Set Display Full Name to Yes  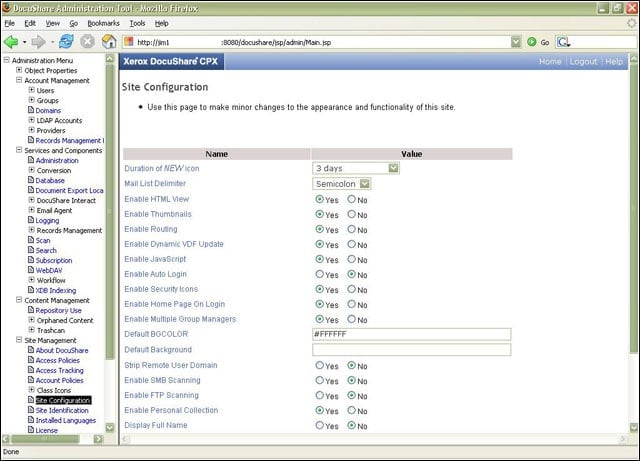click(320, 425)
